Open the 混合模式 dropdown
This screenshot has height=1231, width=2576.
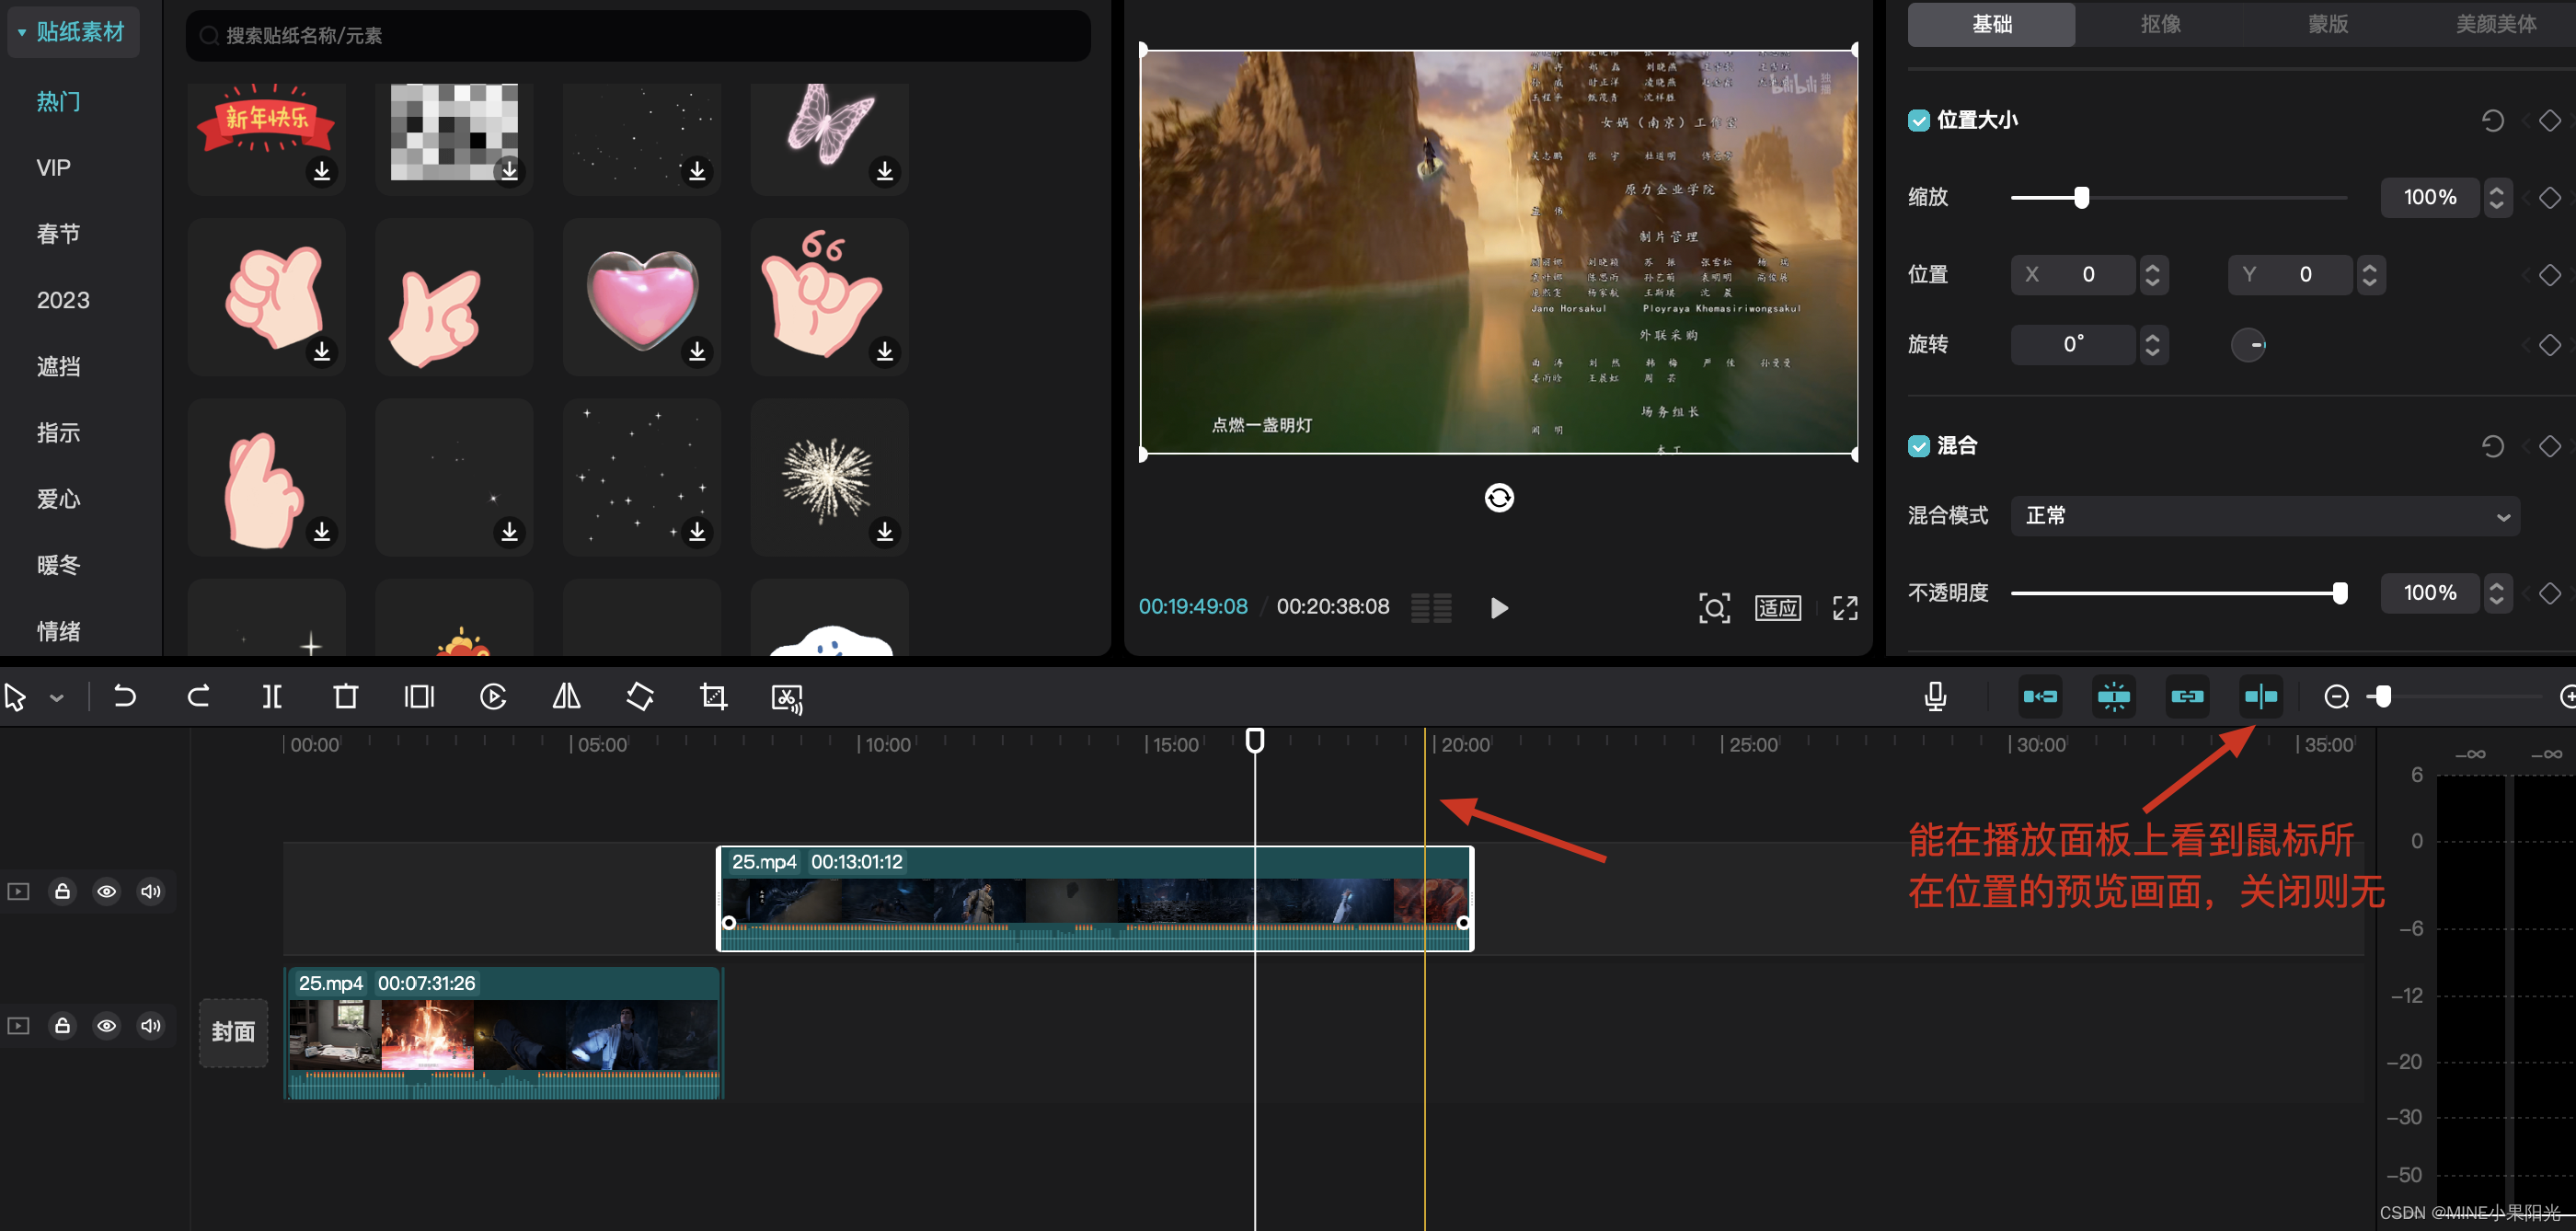(2265, 516)
